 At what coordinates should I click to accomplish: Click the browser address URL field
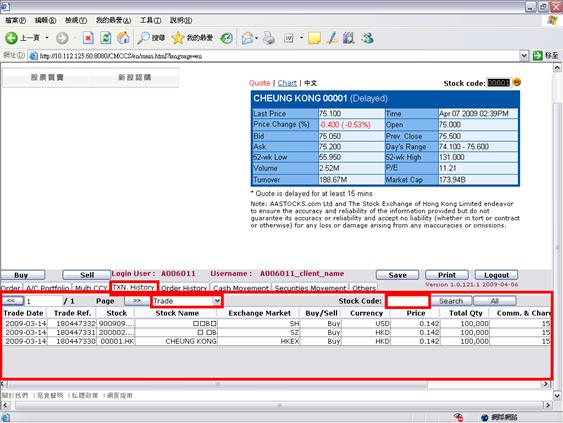(x=275, y=56)
